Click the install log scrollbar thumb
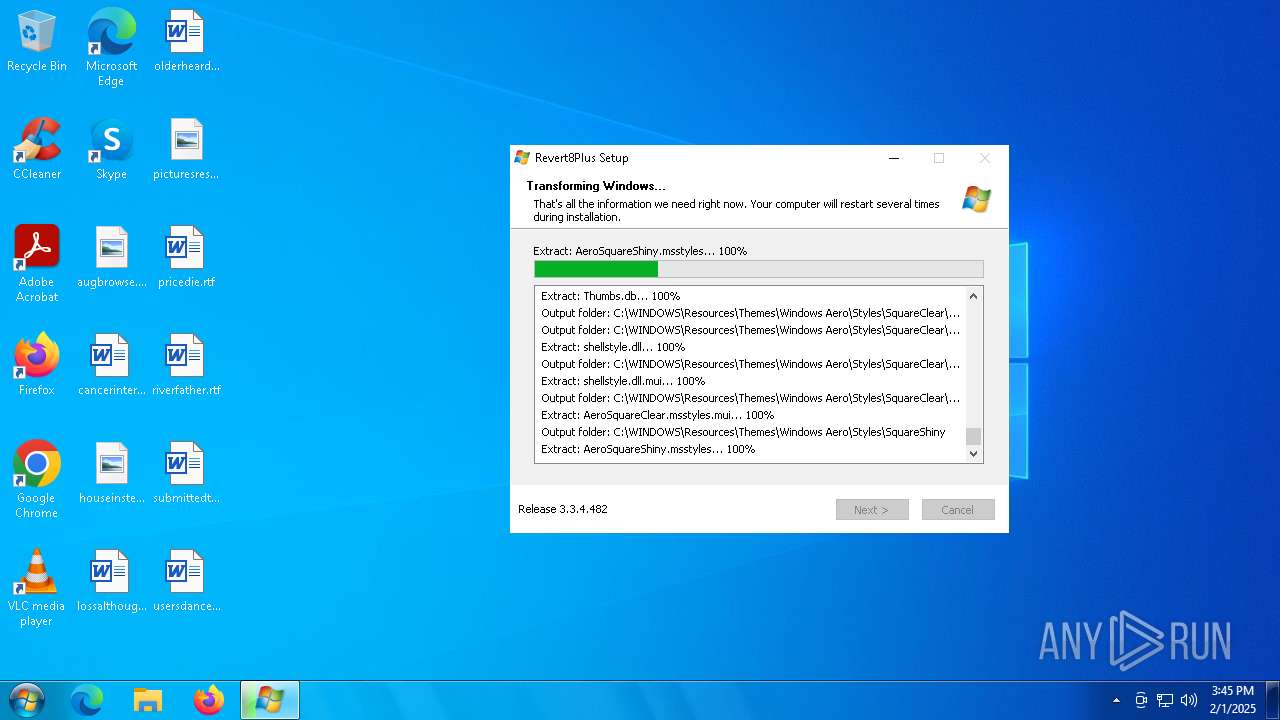This screenshot has width=1280, height=720. (974, 436)
